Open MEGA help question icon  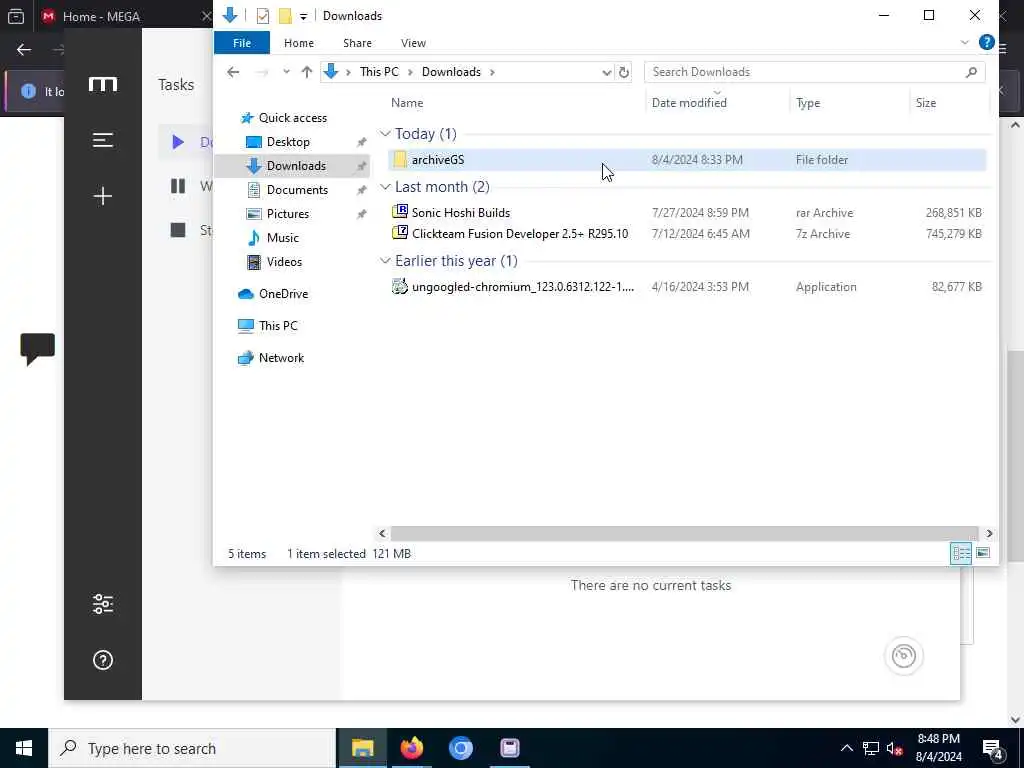click(x=103, y=660)
